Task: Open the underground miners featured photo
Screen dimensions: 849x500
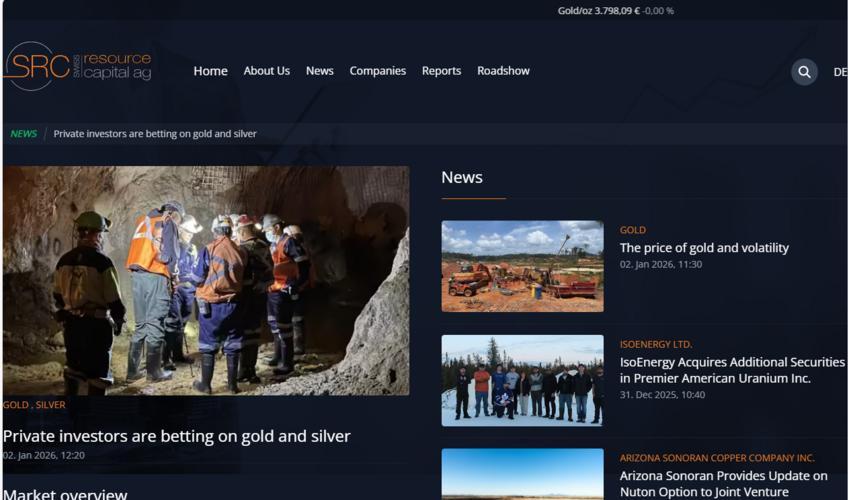Action: click(206, 281)
